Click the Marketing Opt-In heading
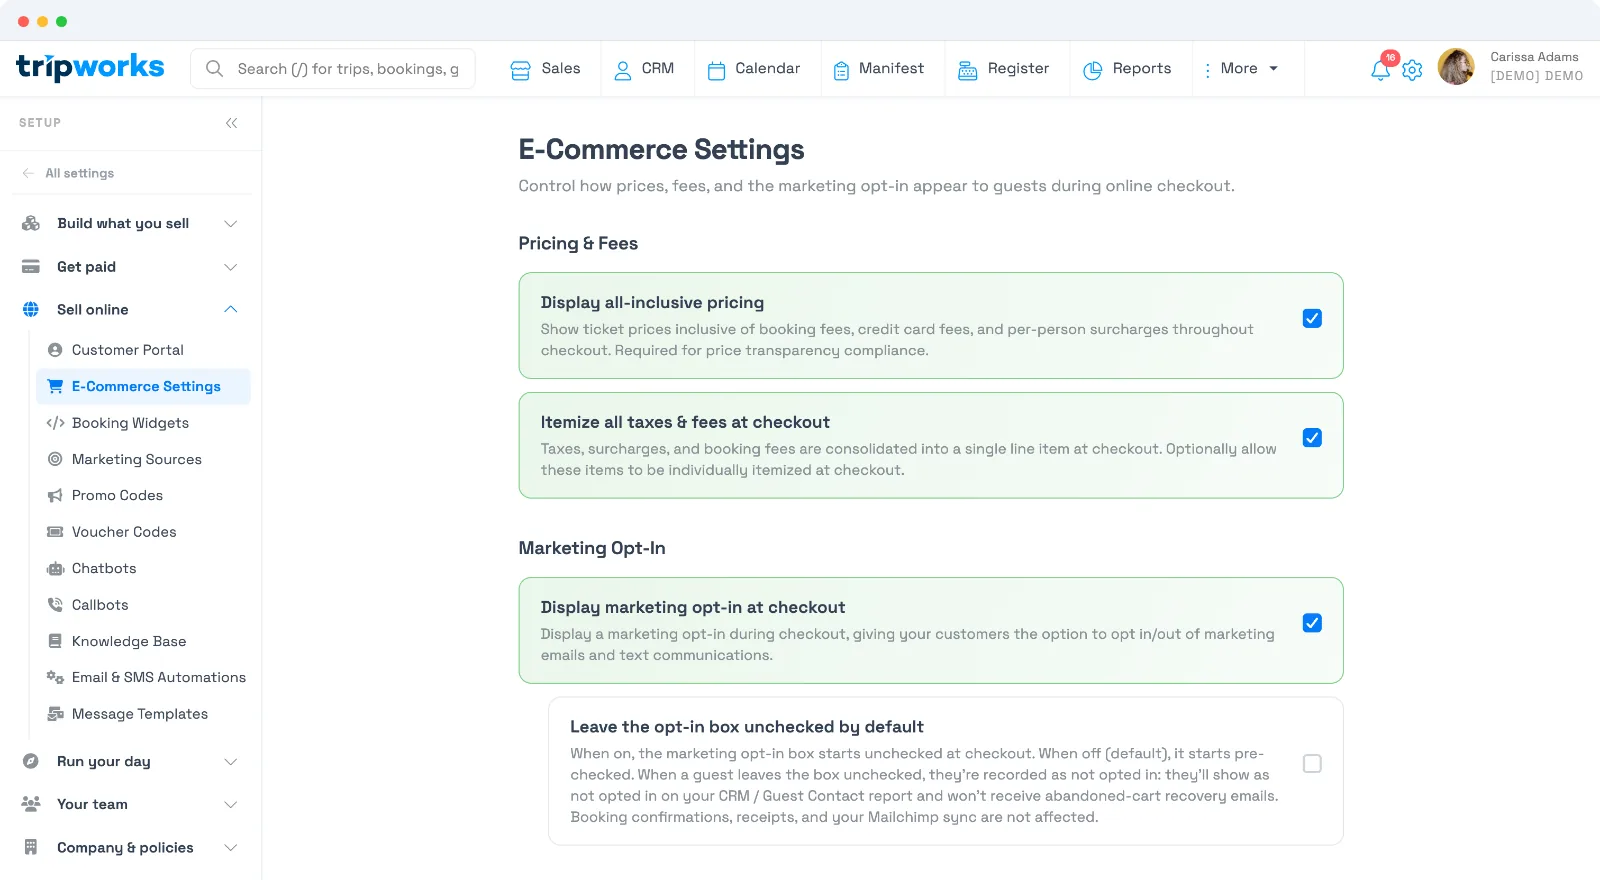The height and width of the screenshot is (881, 1600). coord(592,548)
